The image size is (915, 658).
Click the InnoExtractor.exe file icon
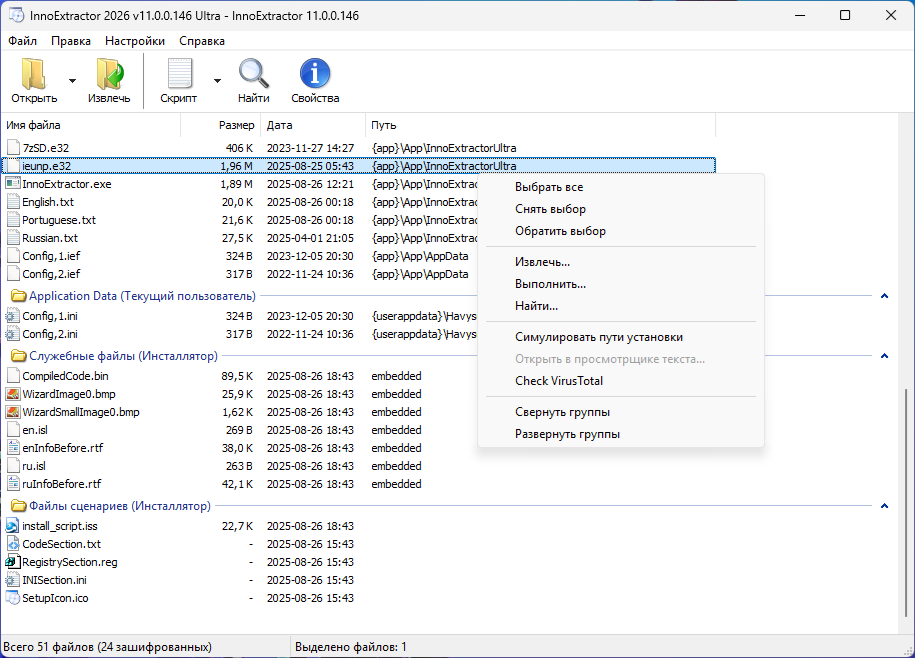13,184
